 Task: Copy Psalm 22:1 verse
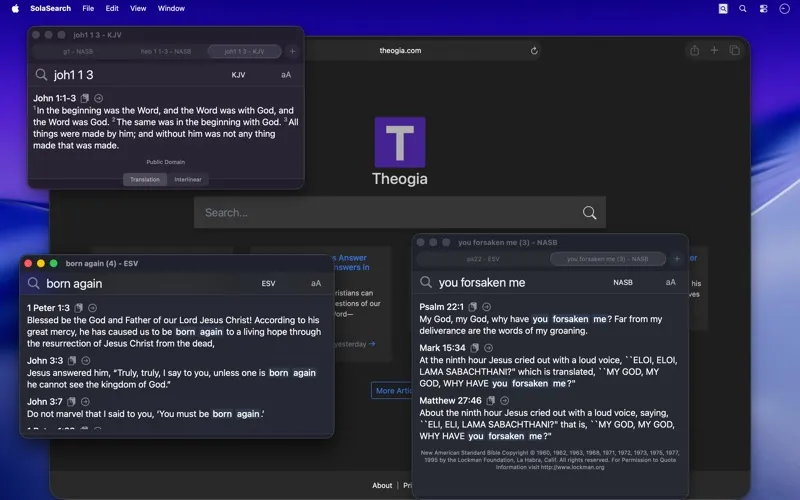click(473, 307)
